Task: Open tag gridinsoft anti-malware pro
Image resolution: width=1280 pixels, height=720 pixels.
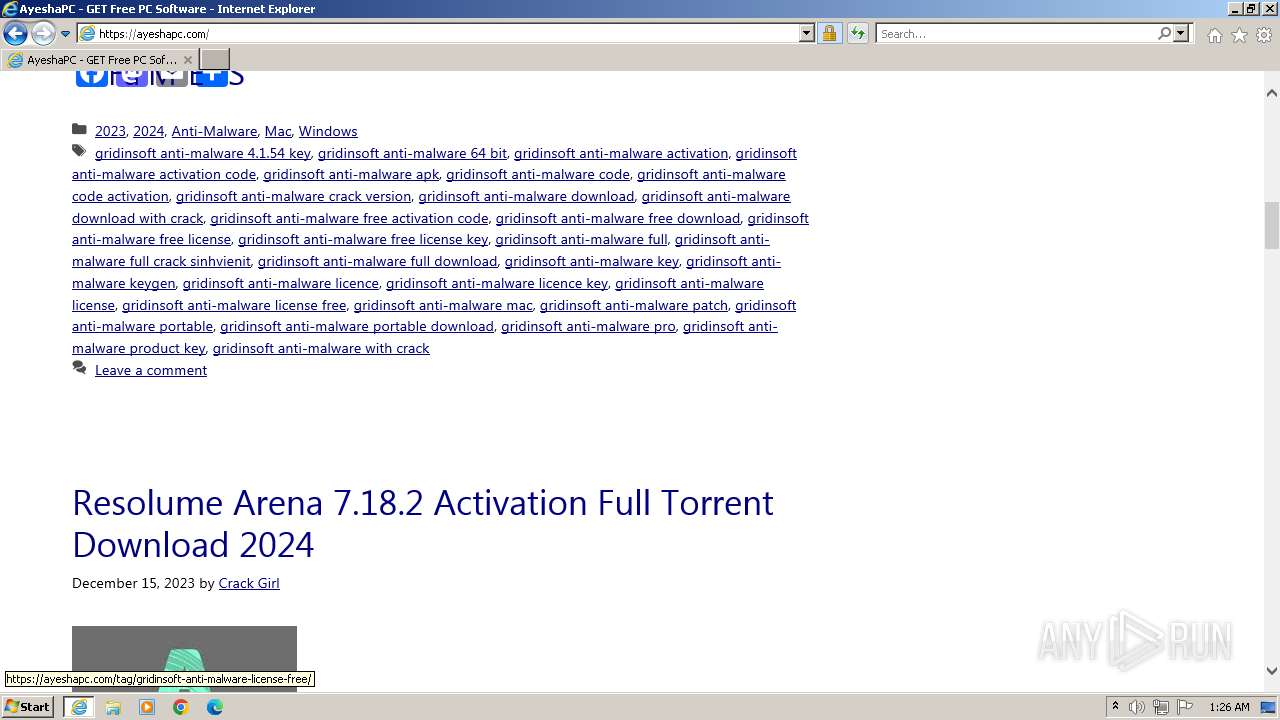Action: [588, 326]
